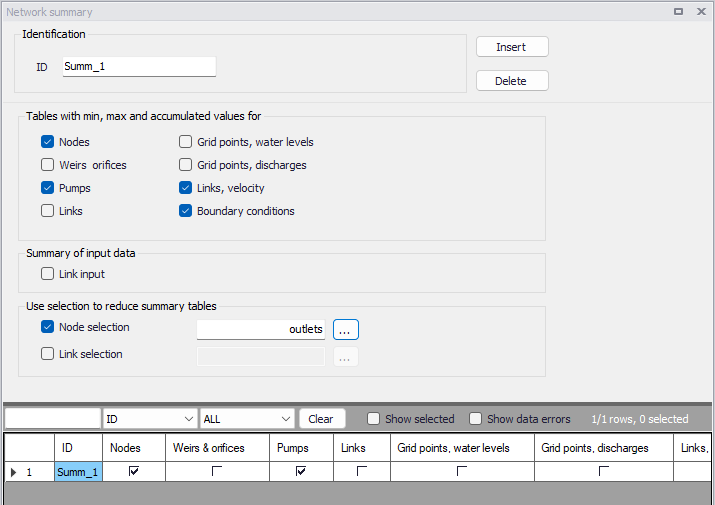Check Grid points, water levels option

[185, 142]
